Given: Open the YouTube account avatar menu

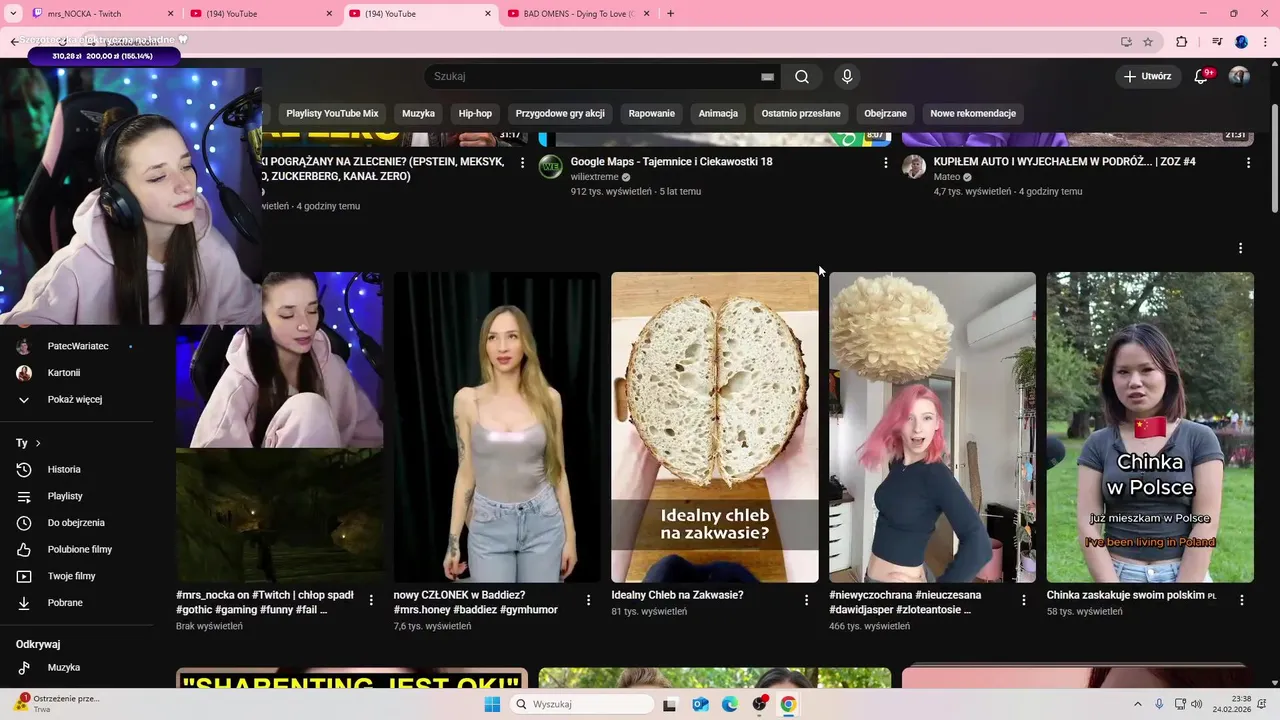Looking at the screenshot, I should (x=1239, y=77).
